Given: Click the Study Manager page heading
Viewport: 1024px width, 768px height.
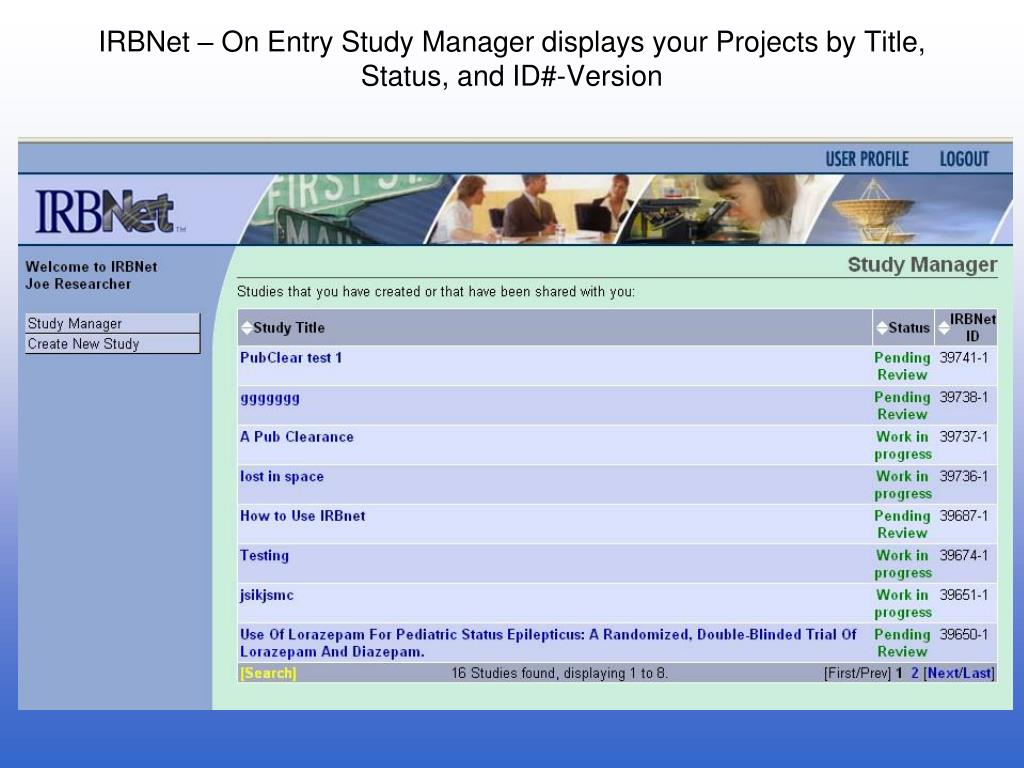Looking at the screenshot, I should 922,264.
